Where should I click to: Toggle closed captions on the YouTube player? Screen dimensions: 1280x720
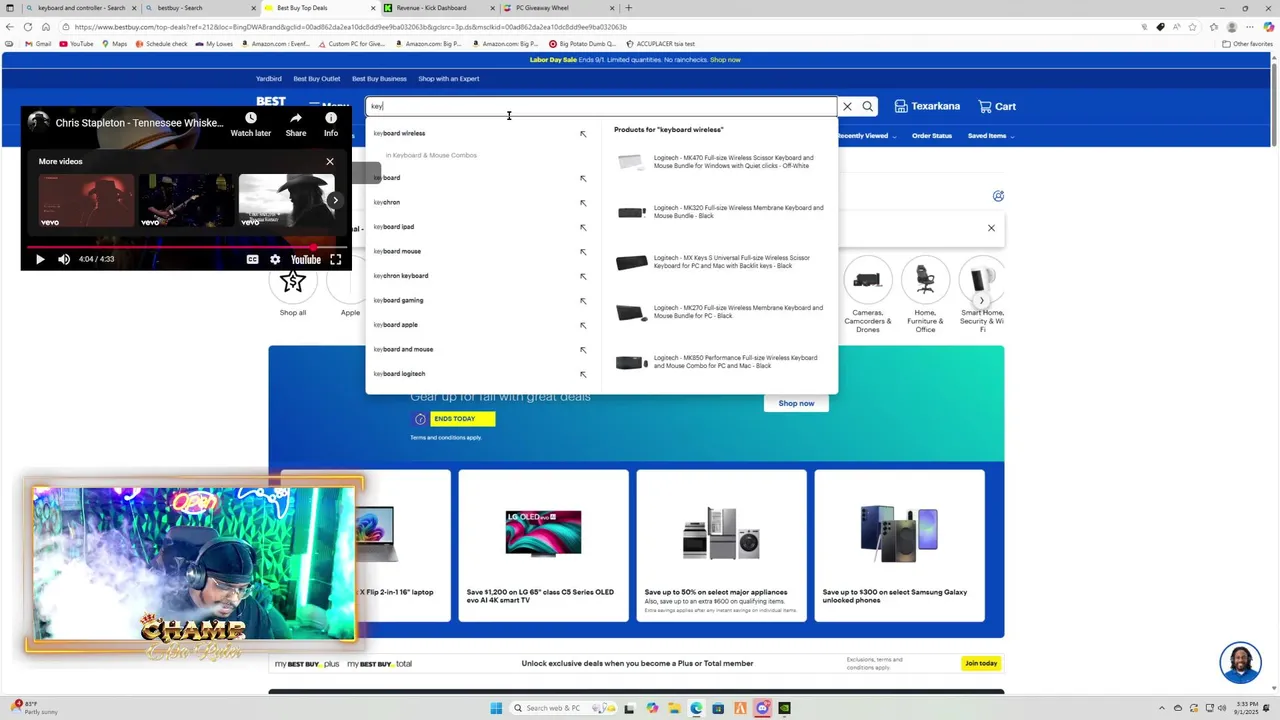[x=253, y=259]
